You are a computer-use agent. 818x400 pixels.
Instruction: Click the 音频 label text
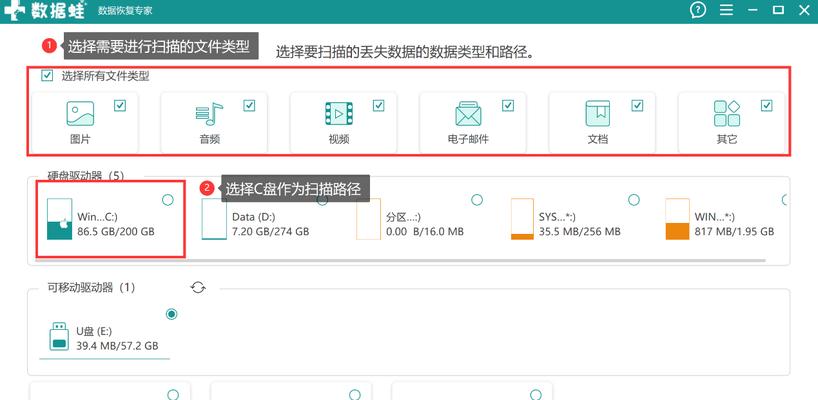click(x=210, y=139)
